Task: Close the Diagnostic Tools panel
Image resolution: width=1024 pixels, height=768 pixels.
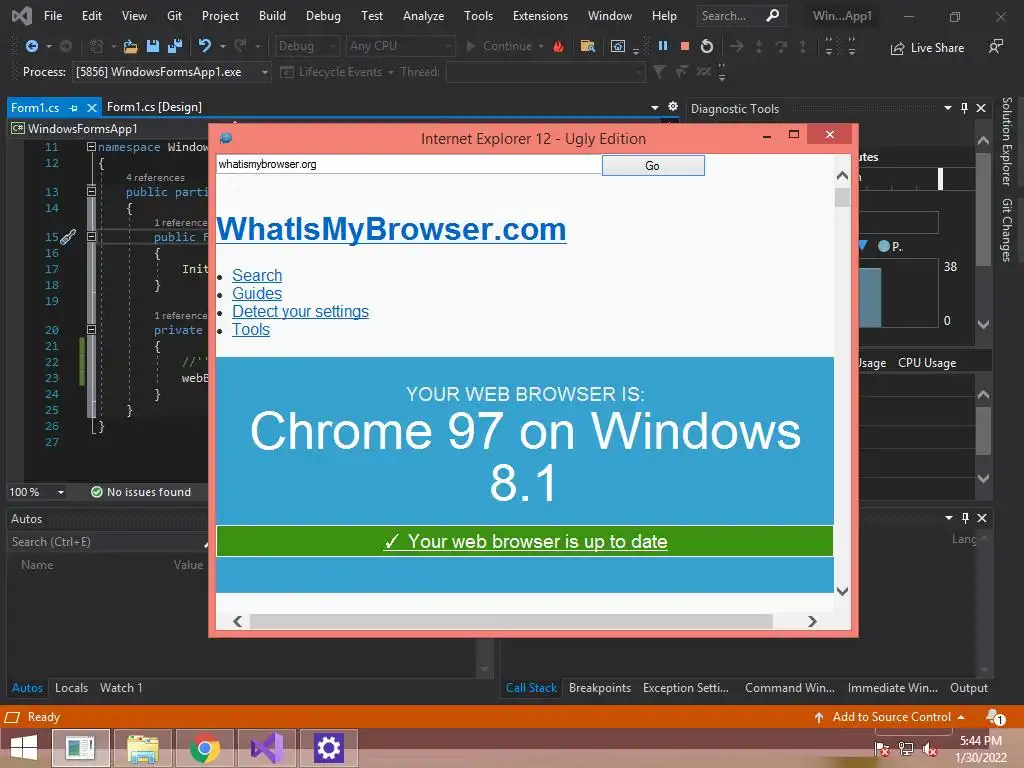Action: click(x=981, y=108)
